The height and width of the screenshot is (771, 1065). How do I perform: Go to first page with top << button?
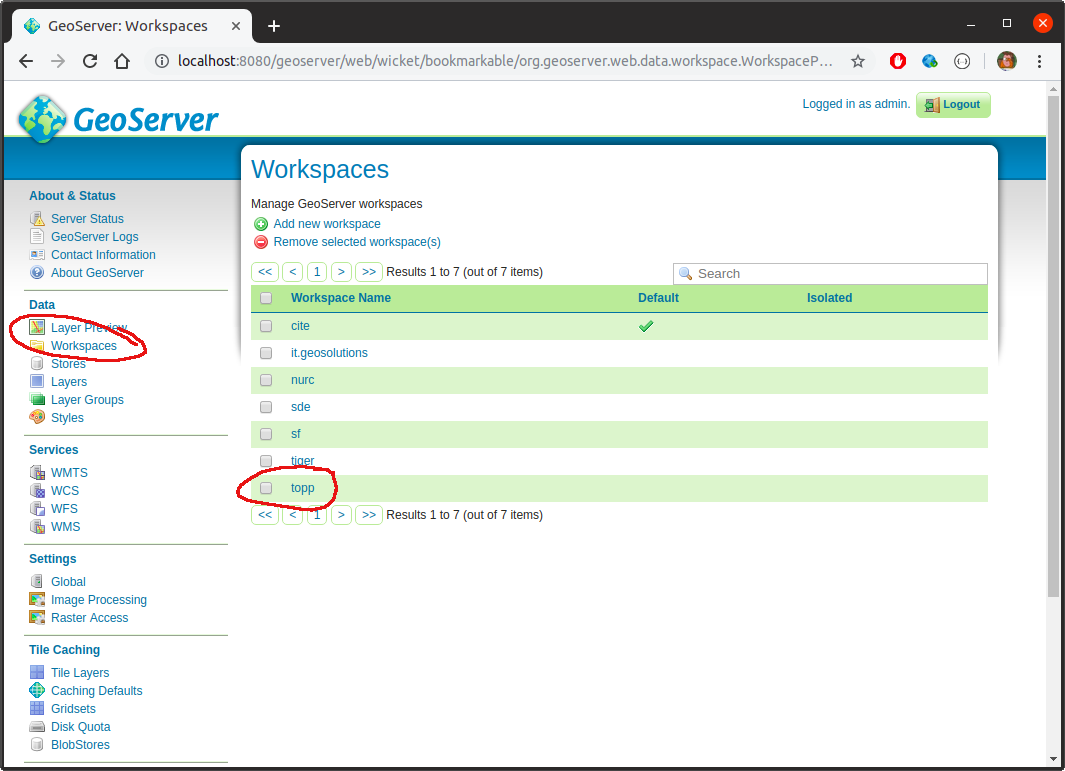[x=265, y=272]
